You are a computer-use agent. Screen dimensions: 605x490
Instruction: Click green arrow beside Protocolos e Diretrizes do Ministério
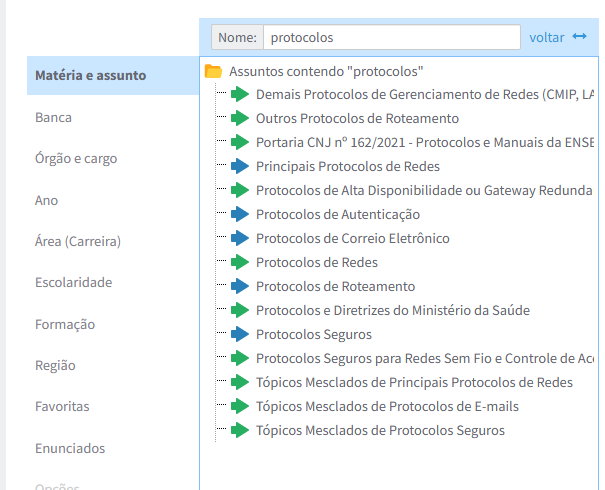pyautogui.click(x=240, y=310)
